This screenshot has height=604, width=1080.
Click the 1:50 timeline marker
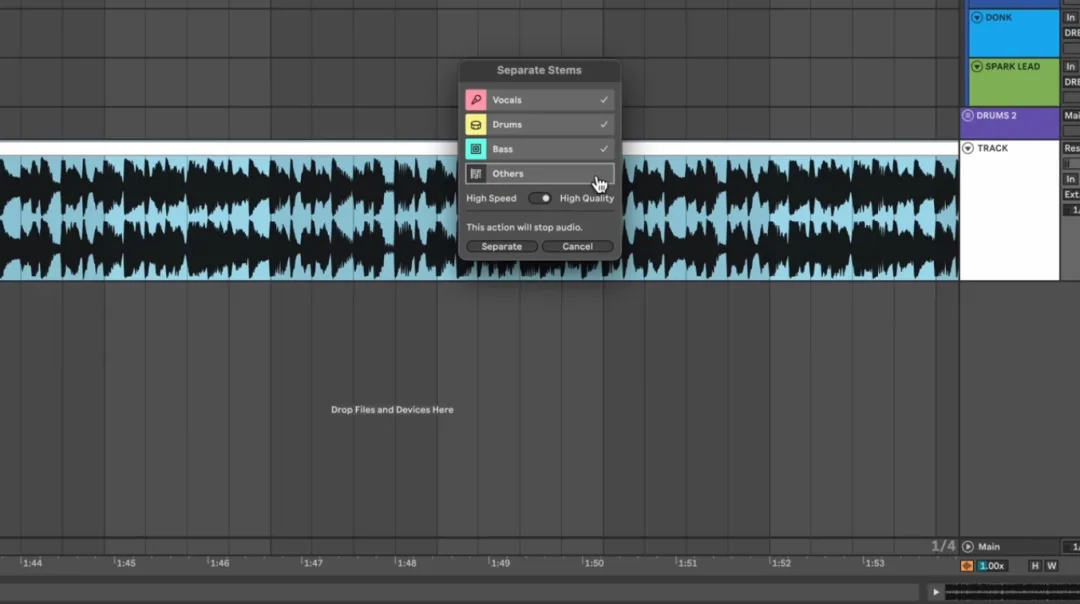(x=594, y=563)
